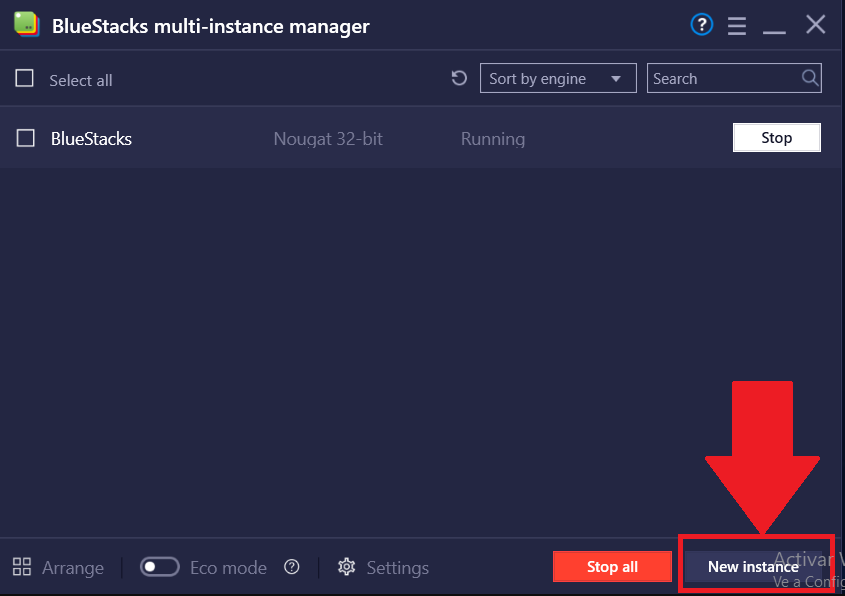The image size is (845, 596).
Task: Click the BlueStacks logo icon
Action: click(x=26, y=24)
